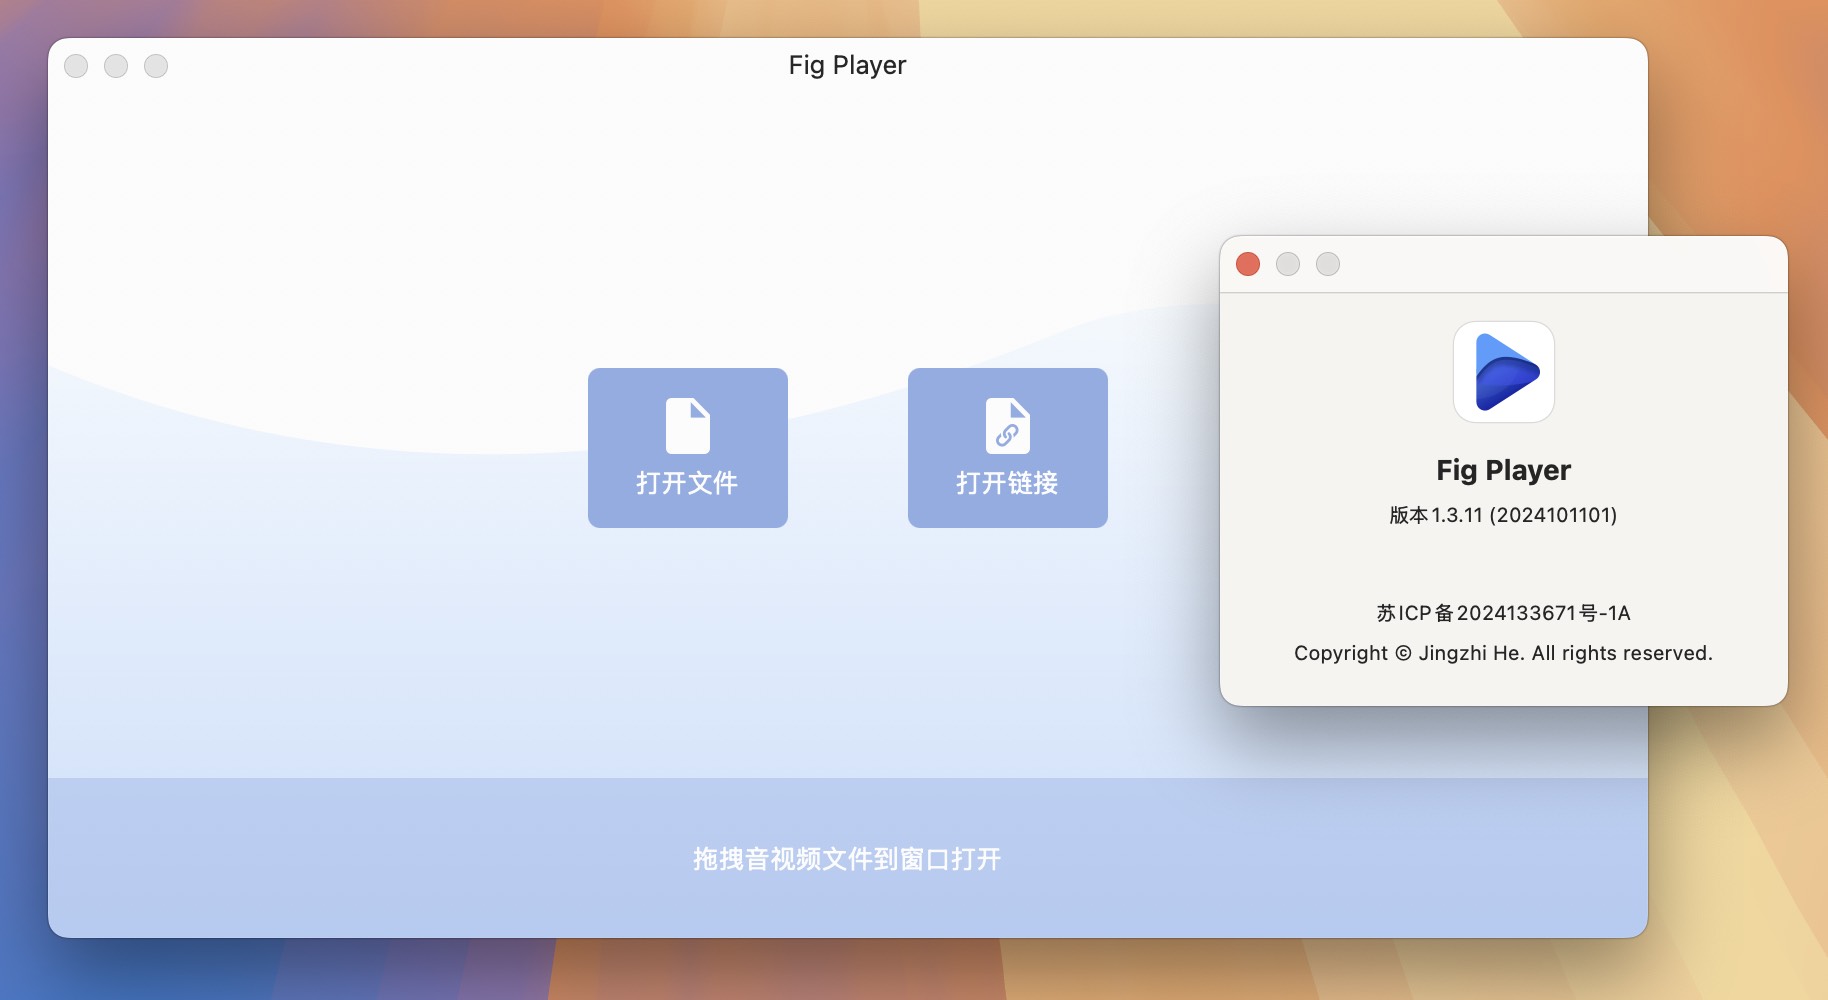Click the zoom button of the About window
The width and height of the screenshot is (1828, 1000).
1328,264
